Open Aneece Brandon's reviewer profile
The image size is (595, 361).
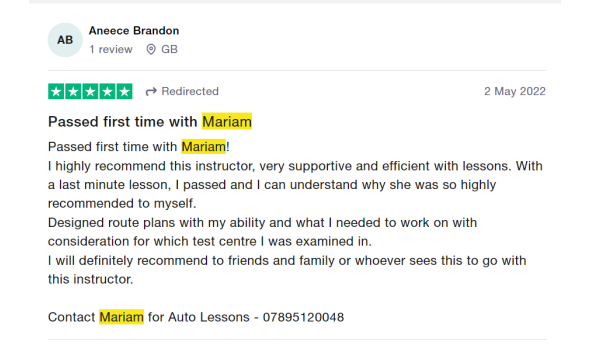134,31
